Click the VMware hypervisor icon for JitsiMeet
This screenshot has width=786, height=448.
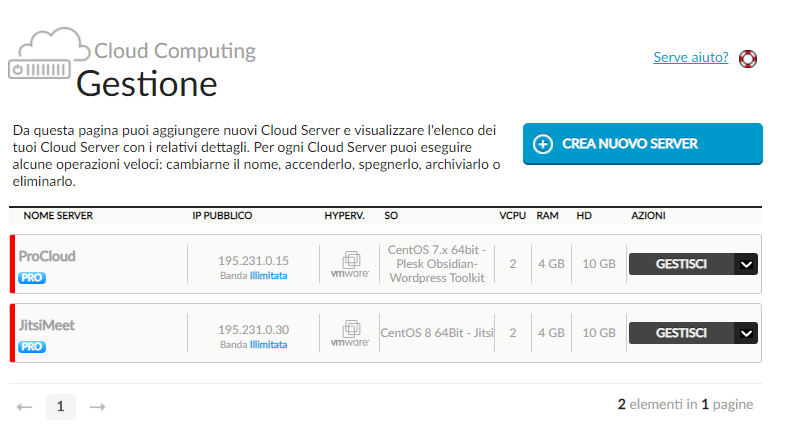coord(351,333)
